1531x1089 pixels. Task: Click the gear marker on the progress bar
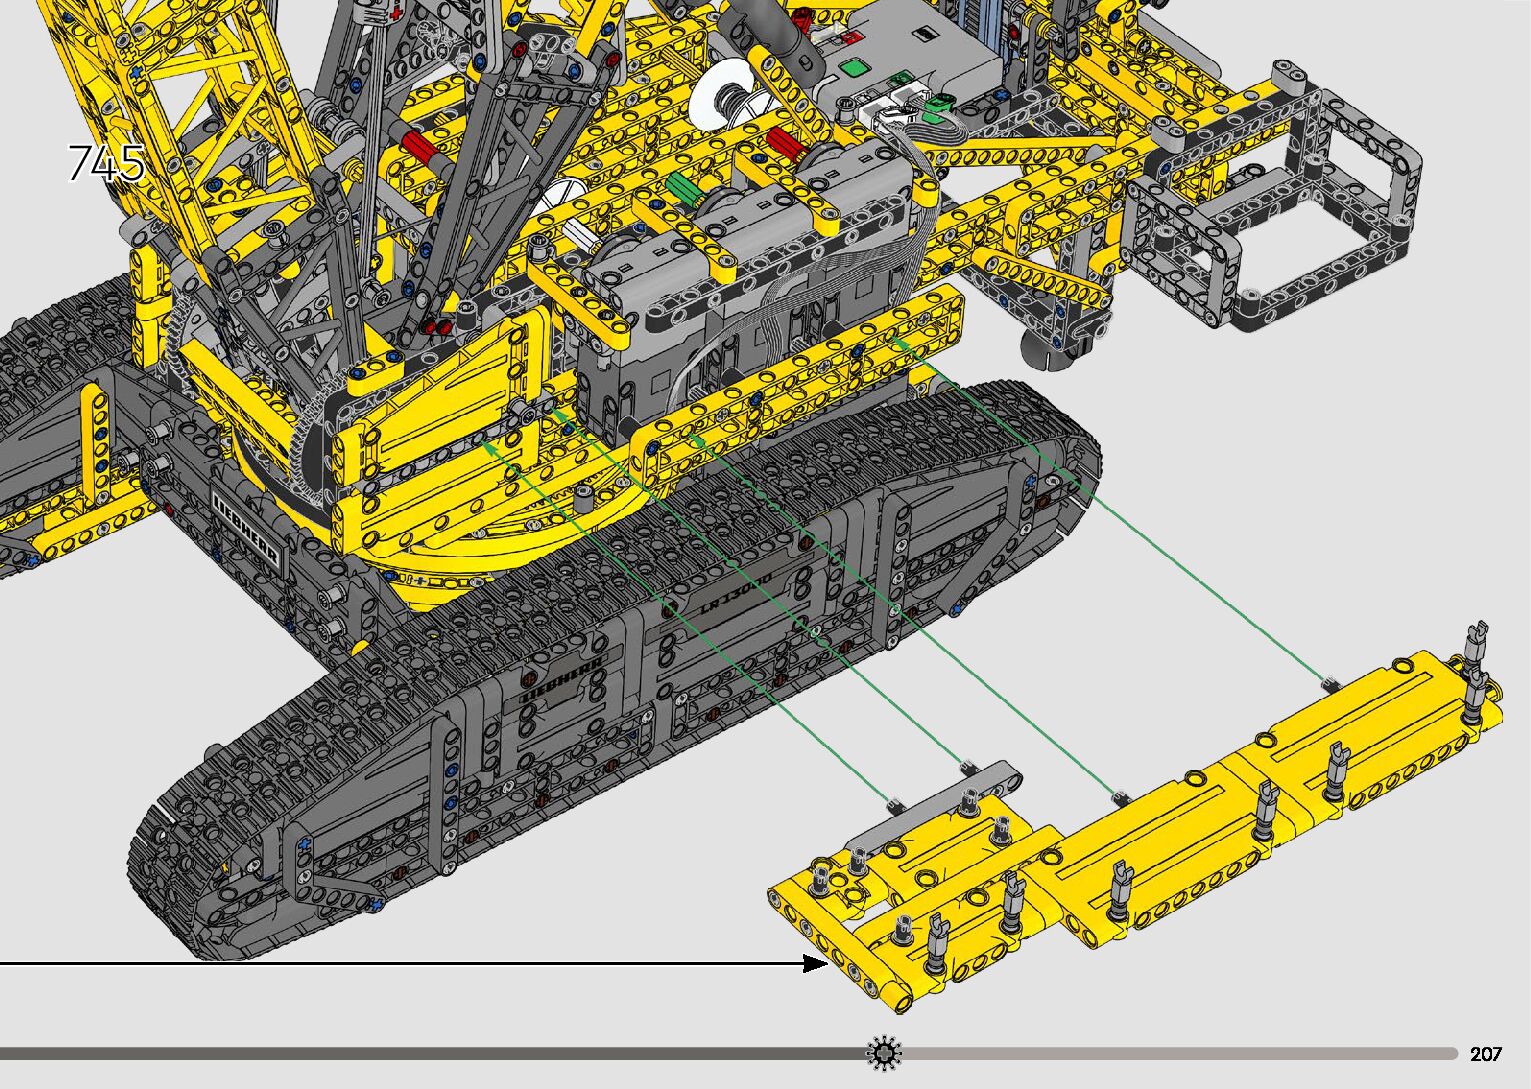(x=884, y=1053)
